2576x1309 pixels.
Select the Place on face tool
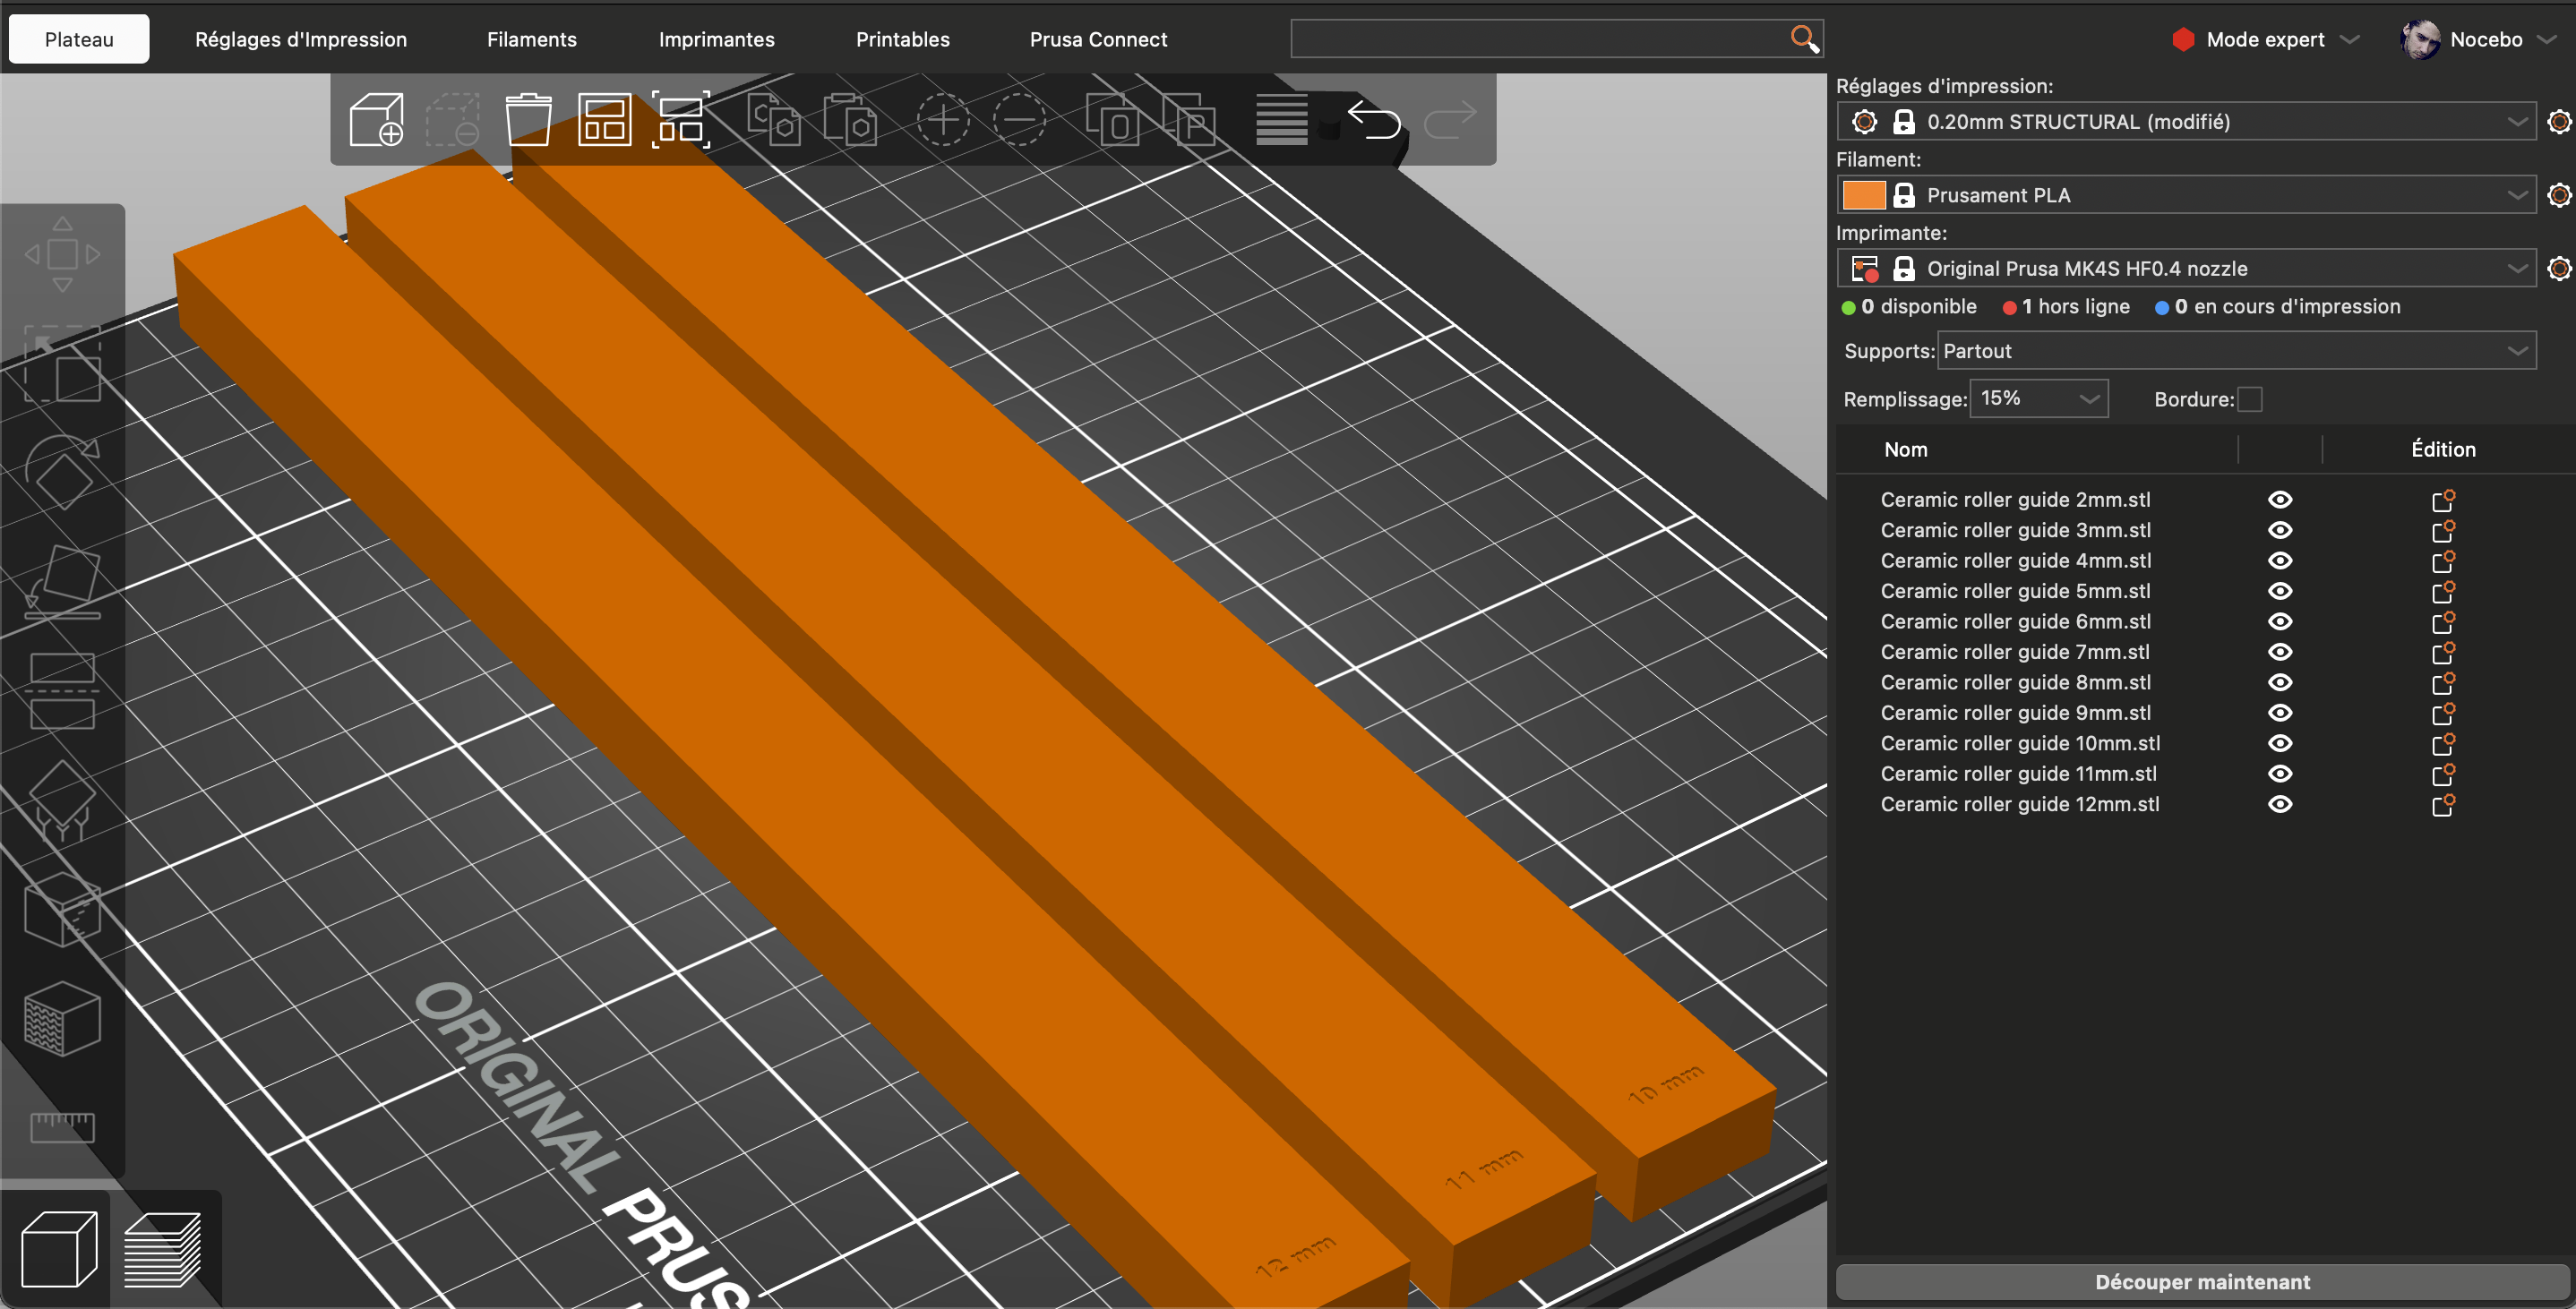(62, 582)
